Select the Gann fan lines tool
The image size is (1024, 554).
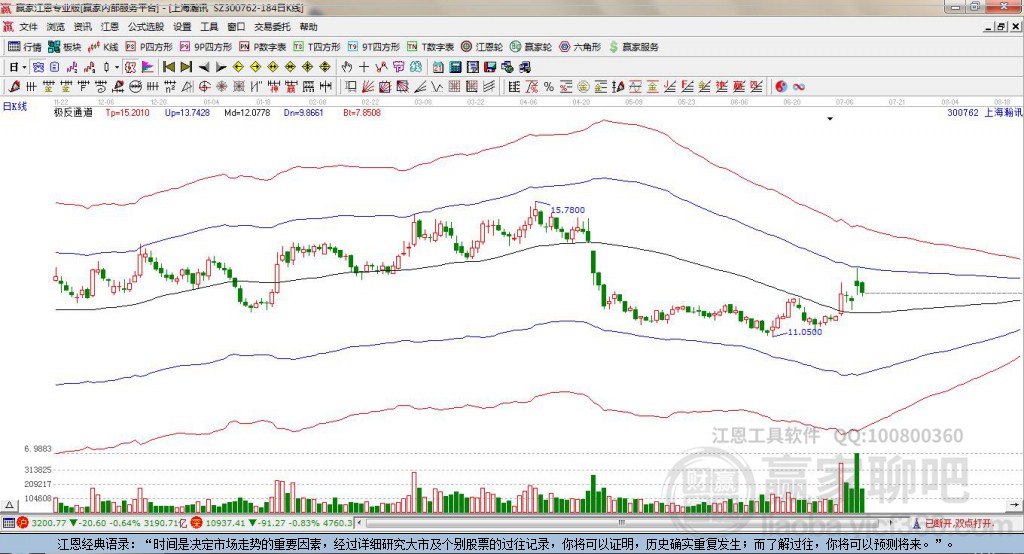pyautogui.click(x=367, y=86)
